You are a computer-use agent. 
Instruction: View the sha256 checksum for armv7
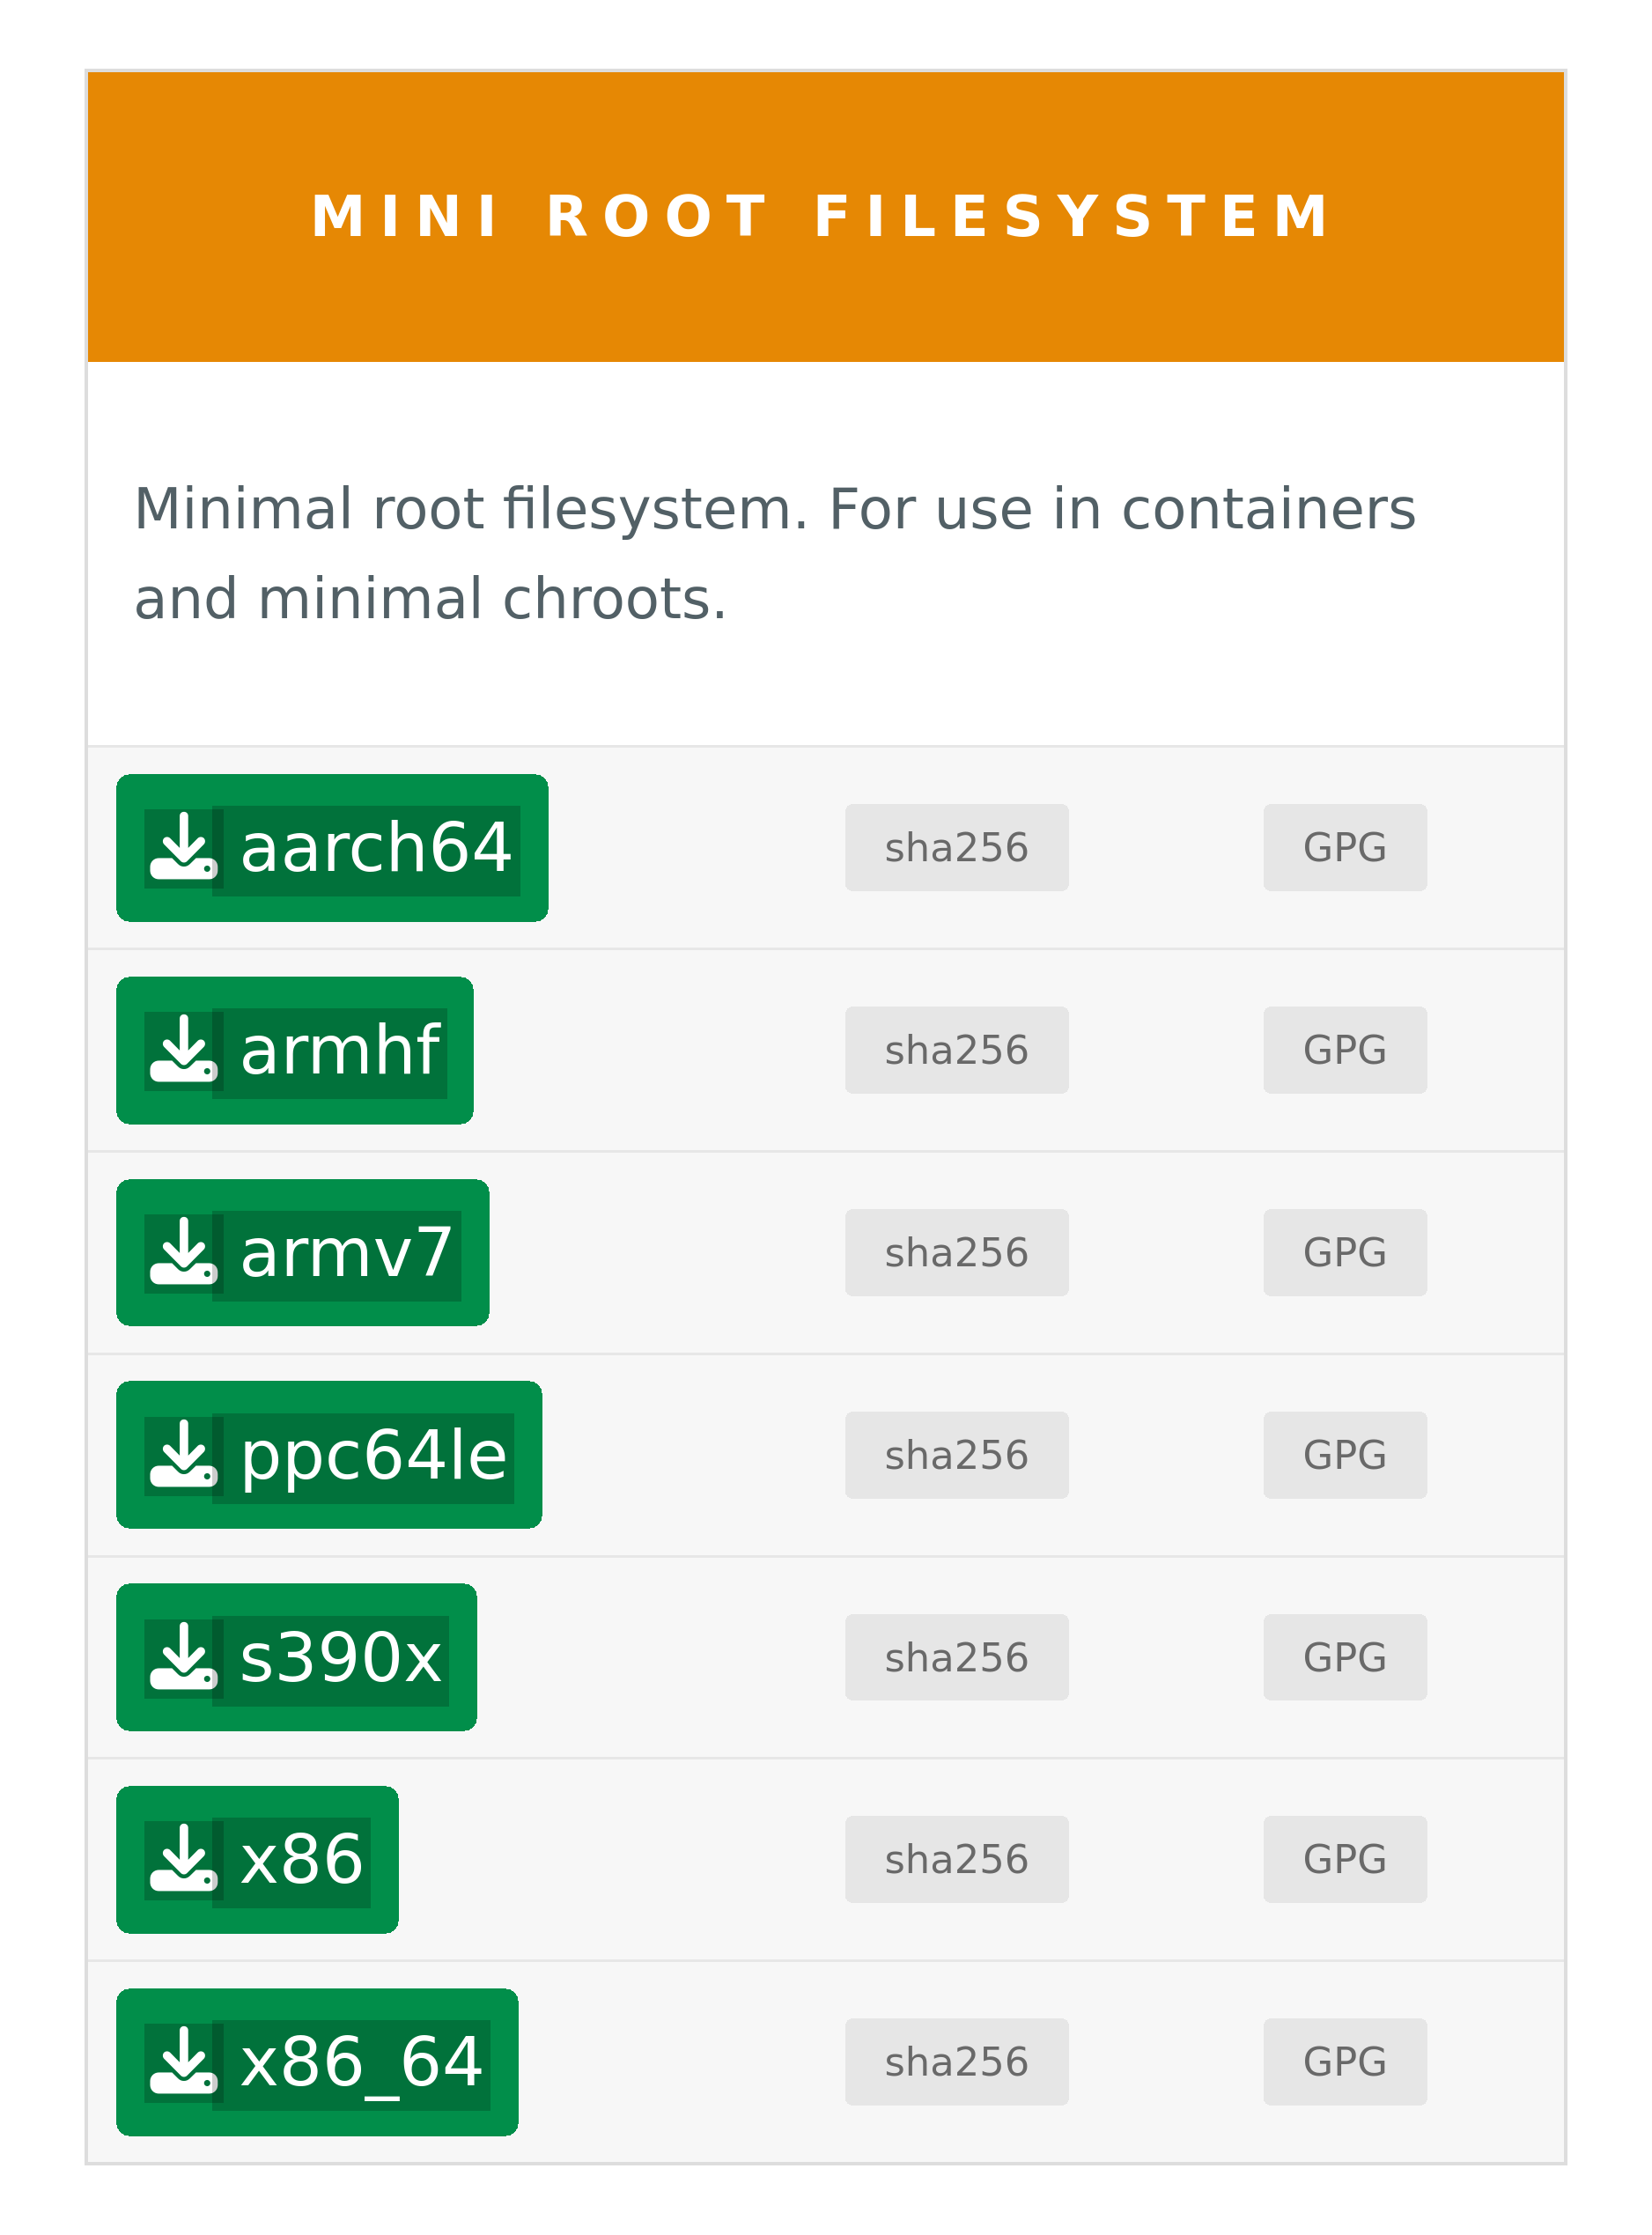pos(956,1252)
